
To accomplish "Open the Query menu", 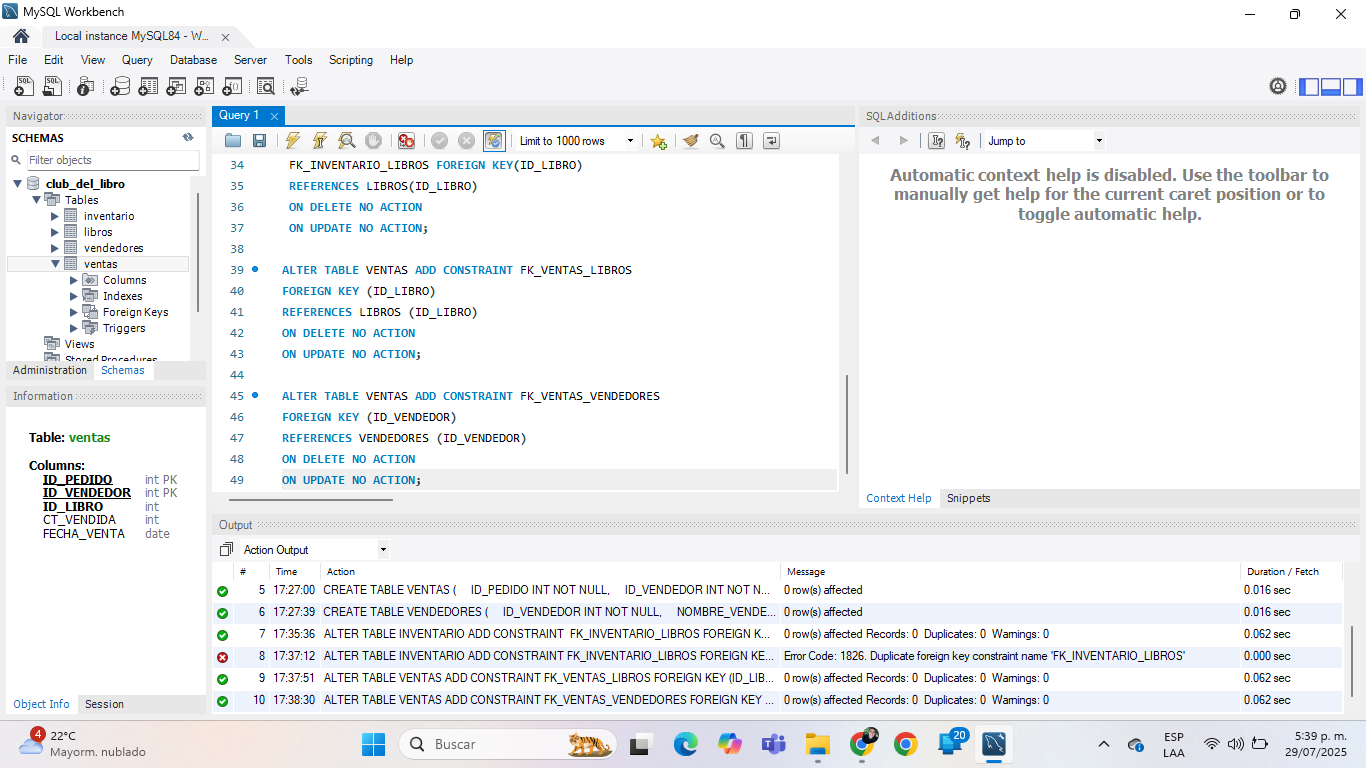I will pyautogui.click(x=137, y=60).
